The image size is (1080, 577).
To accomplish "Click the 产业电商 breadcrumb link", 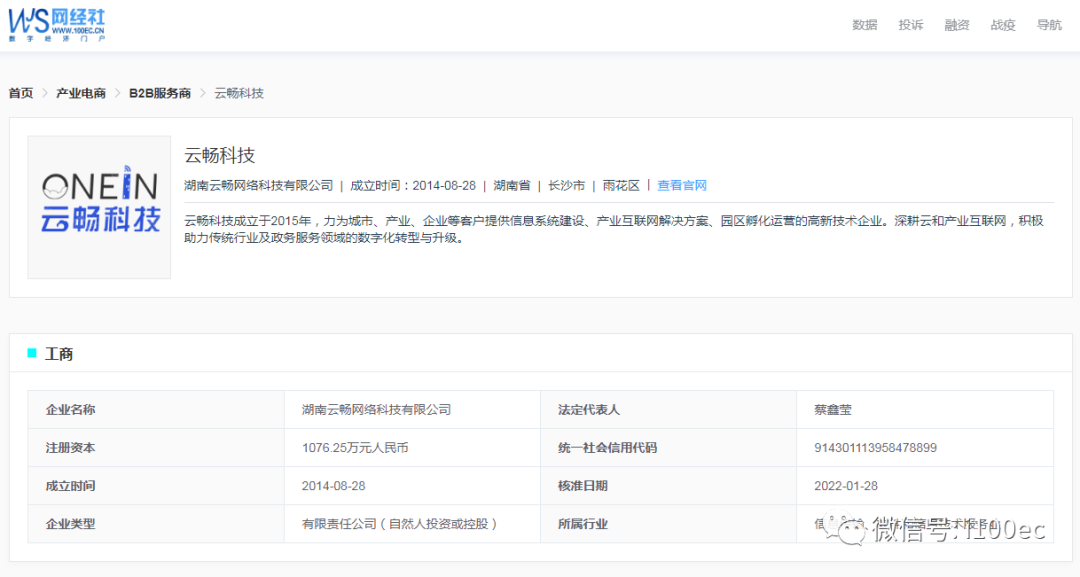I will point(81,93).
